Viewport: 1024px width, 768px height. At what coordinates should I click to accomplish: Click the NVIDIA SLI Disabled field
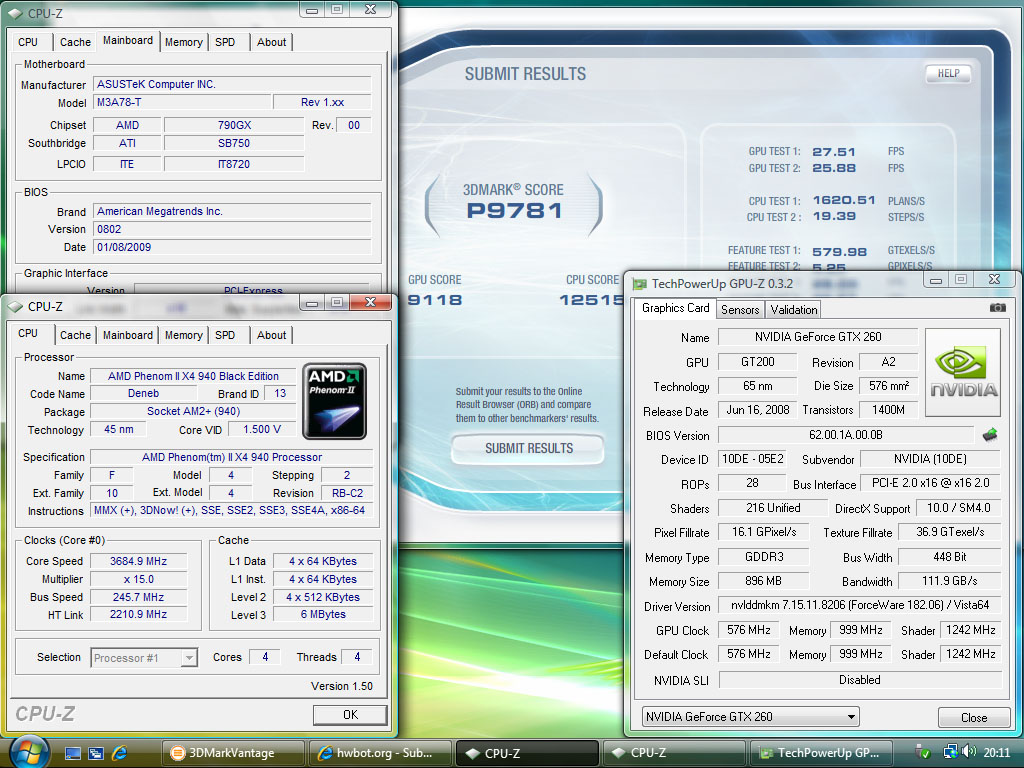tap(859, 680)
